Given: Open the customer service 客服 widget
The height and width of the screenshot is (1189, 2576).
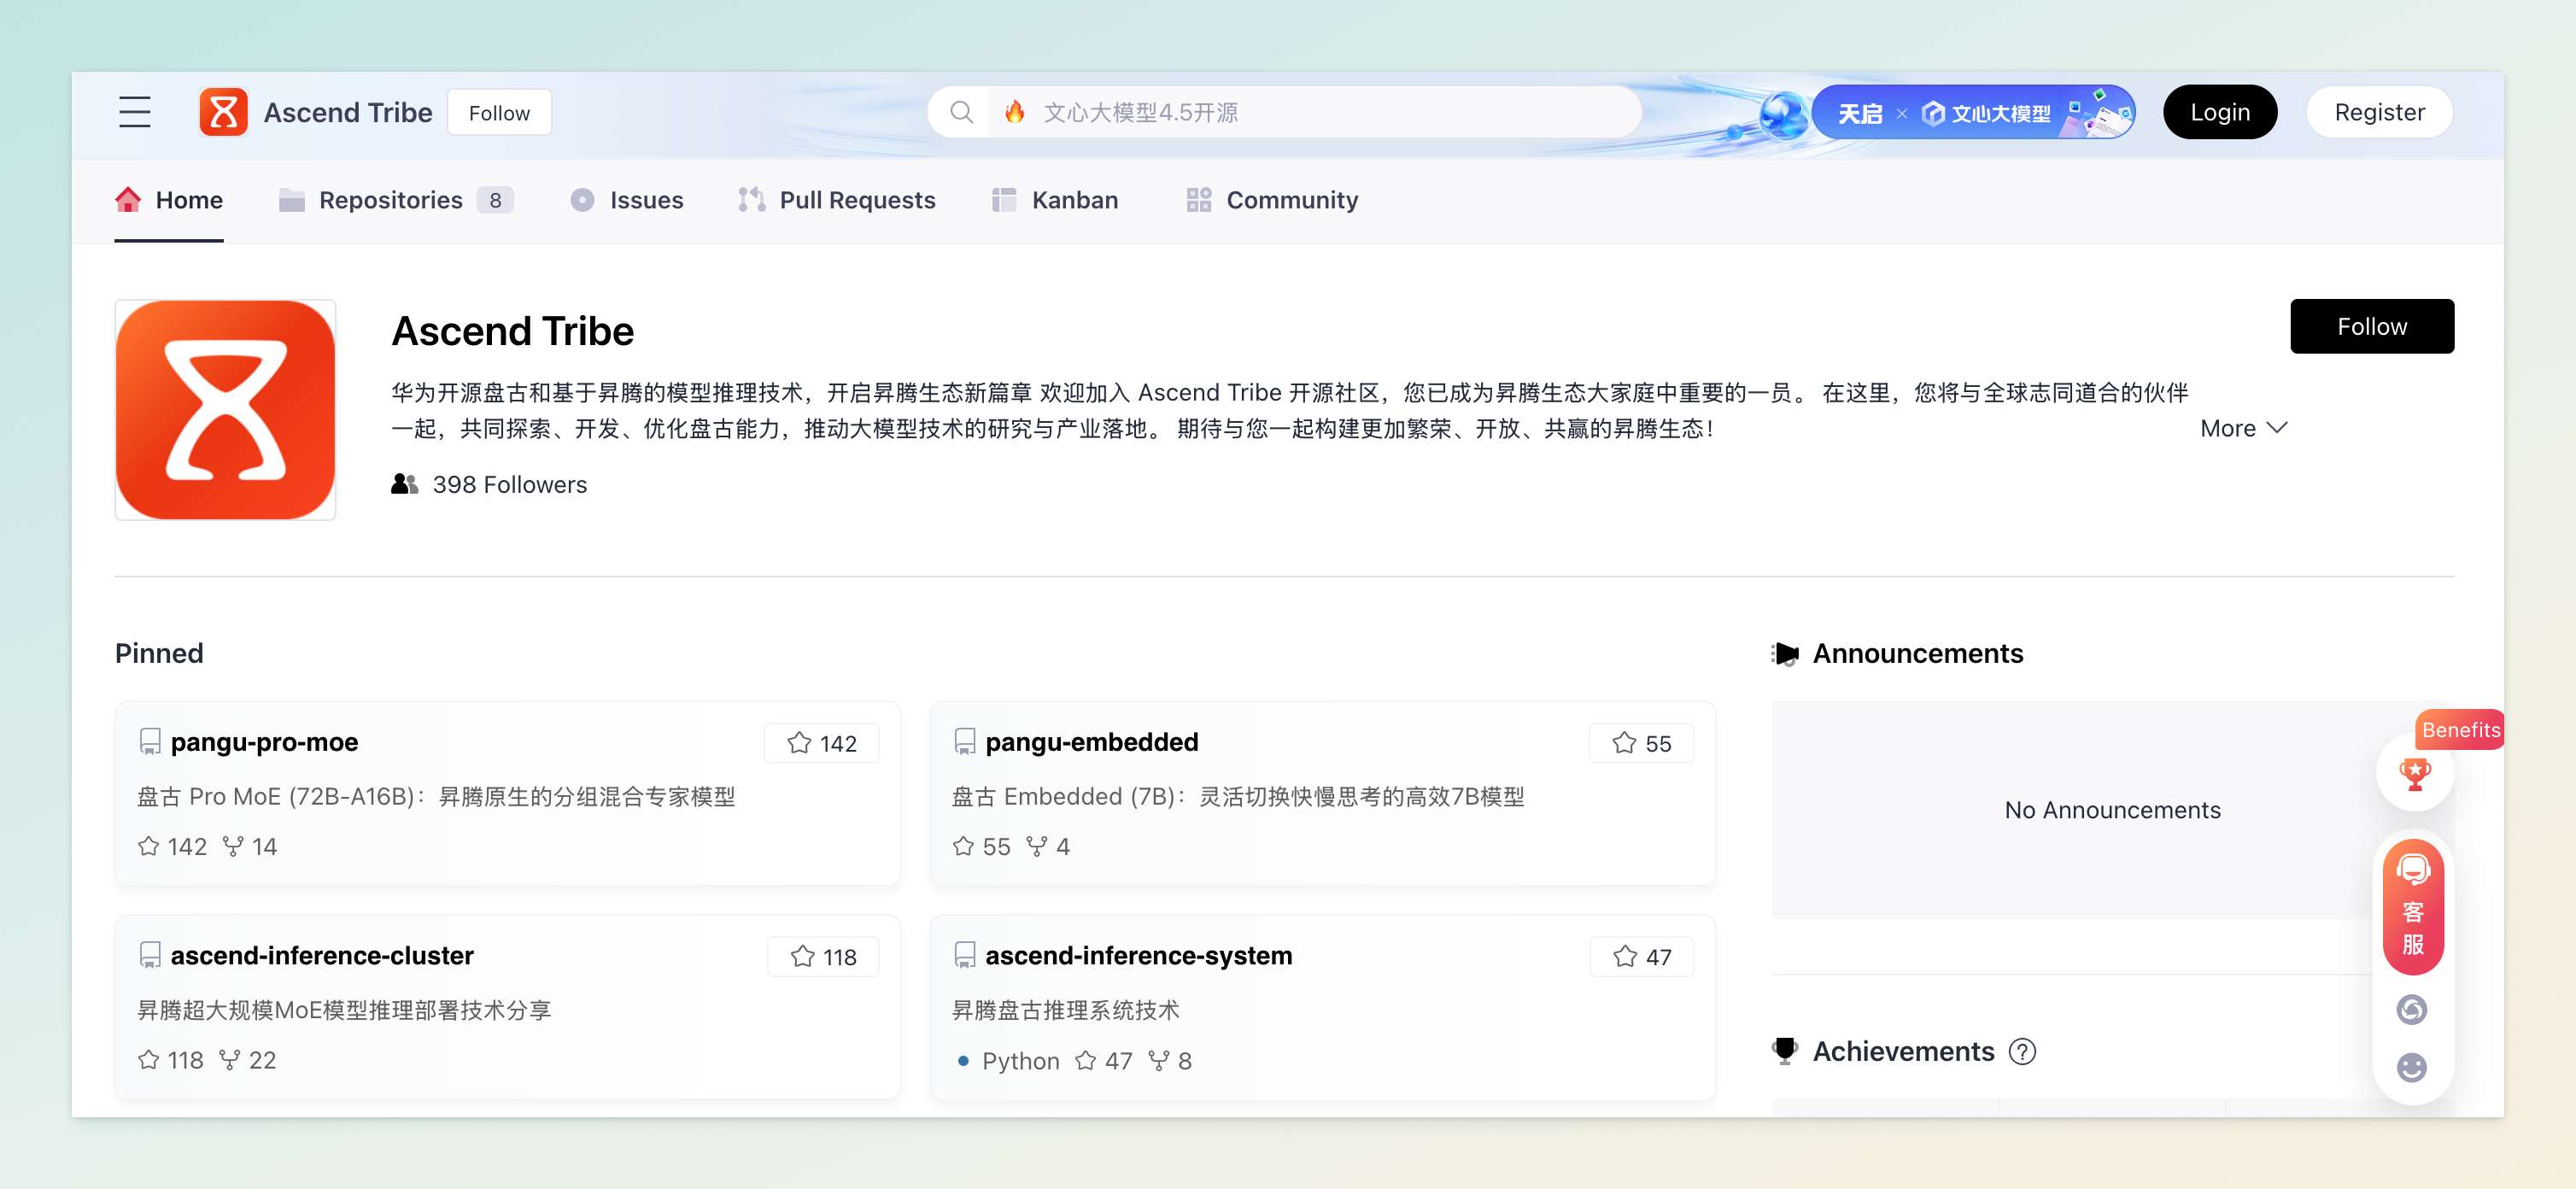Looking at the screenshot, I should click(x=2412, y=907).
